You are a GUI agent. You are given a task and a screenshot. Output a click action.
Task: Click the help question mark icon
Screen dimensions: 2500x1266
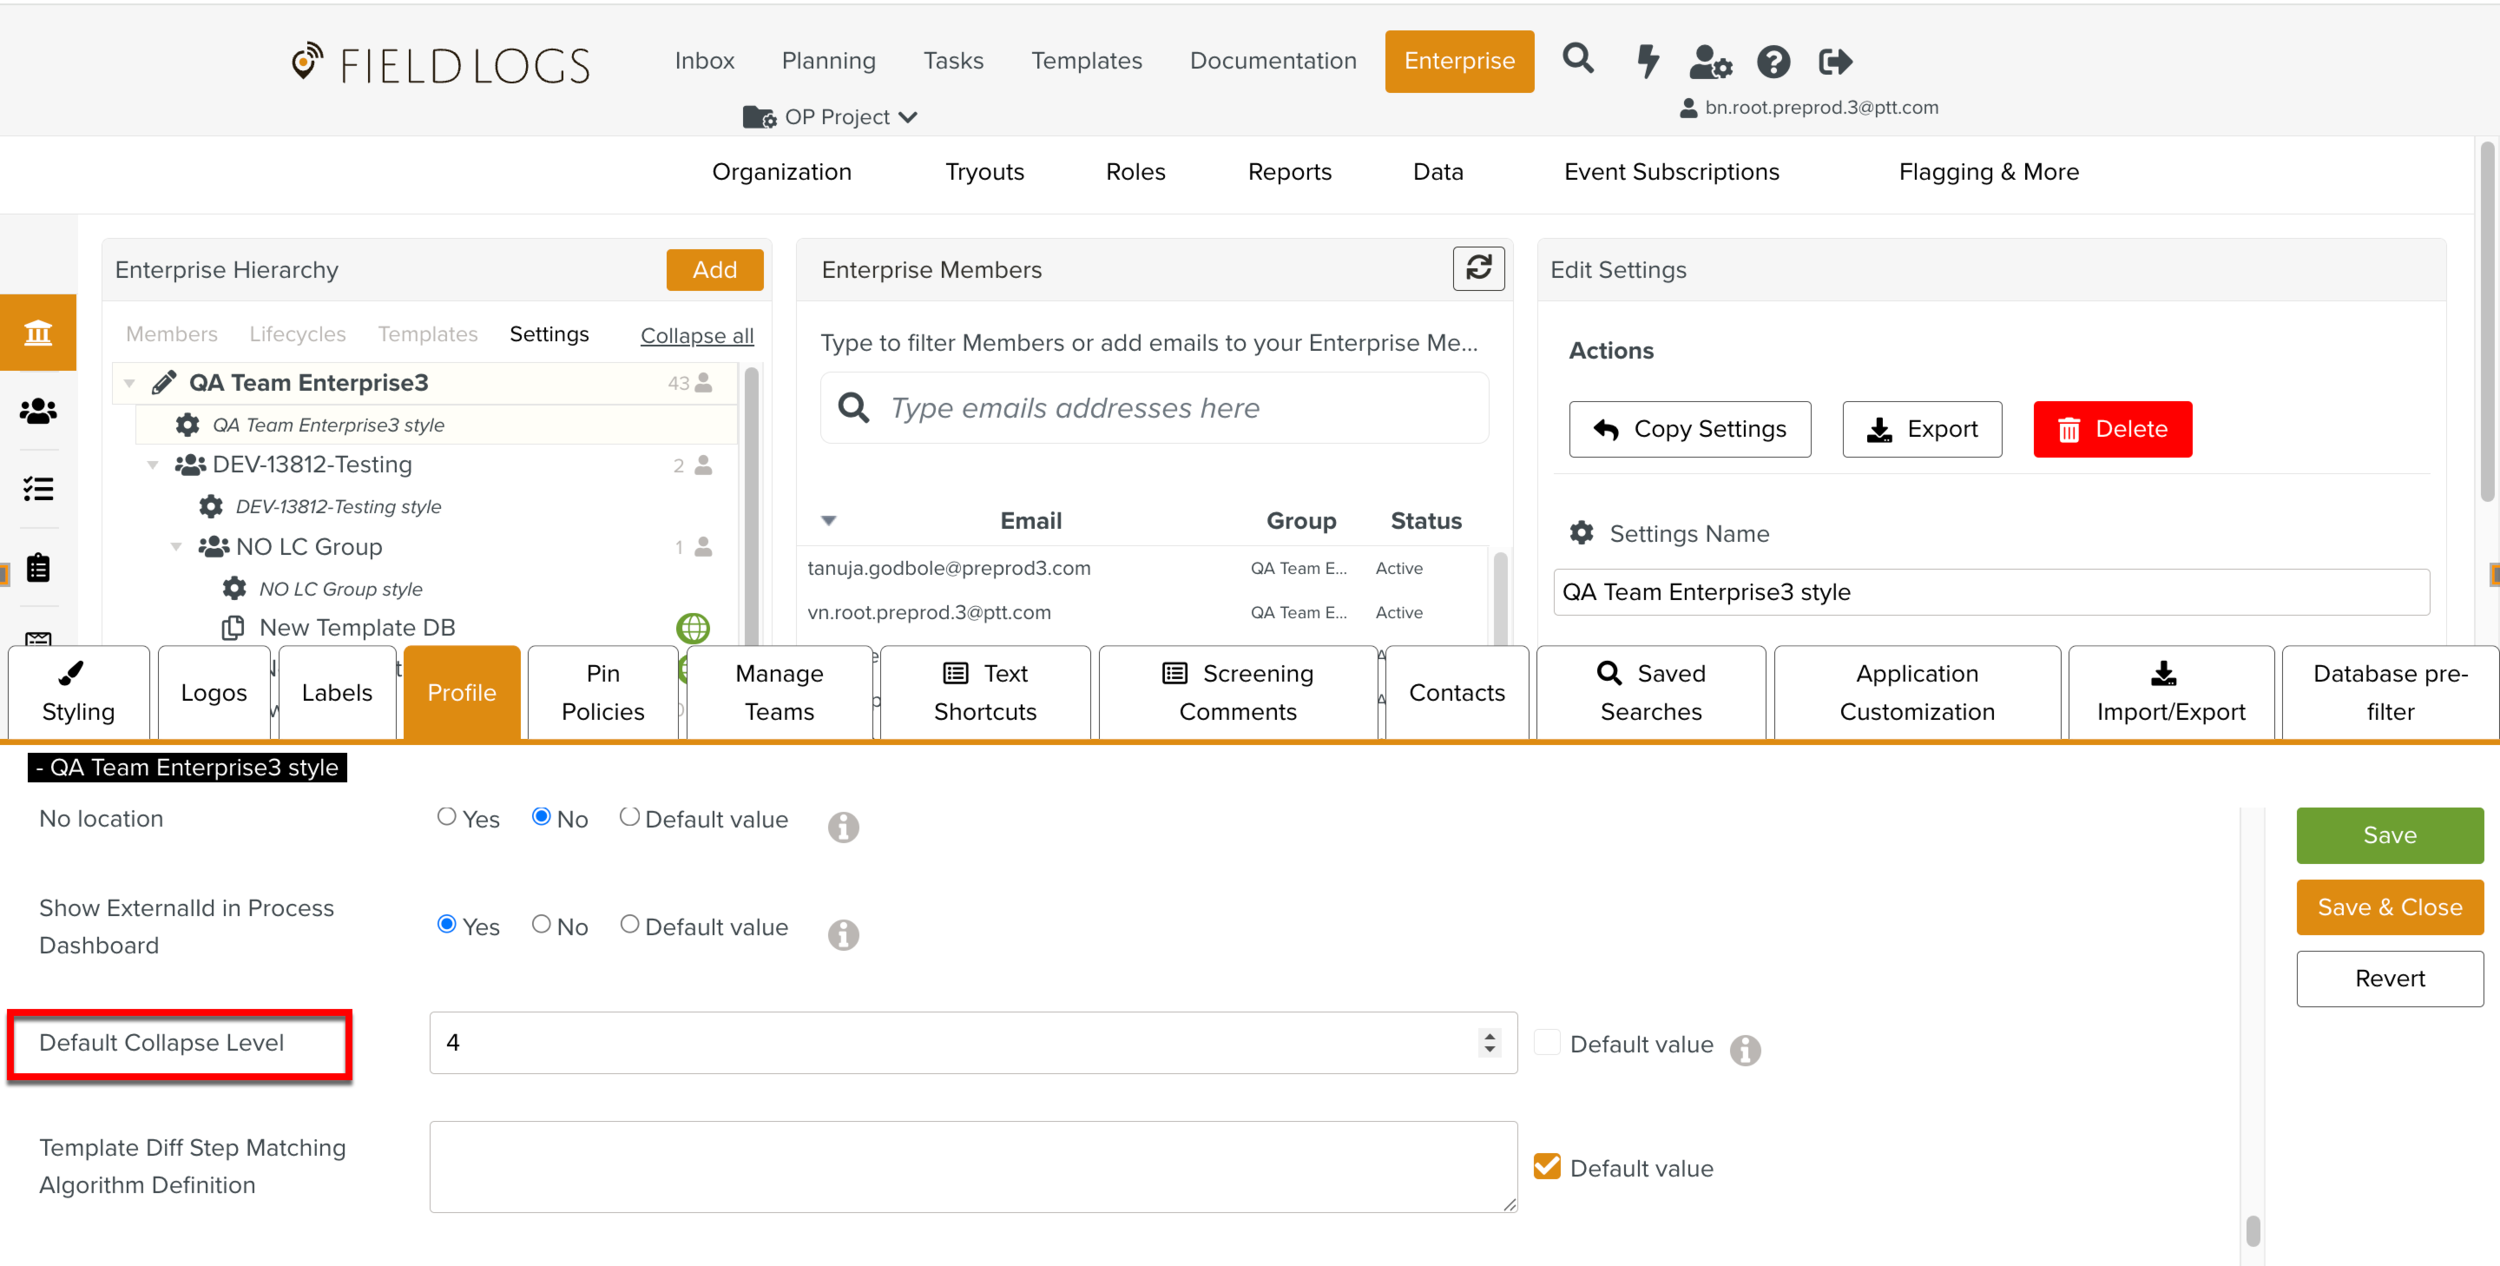[x=1773, y=62]
